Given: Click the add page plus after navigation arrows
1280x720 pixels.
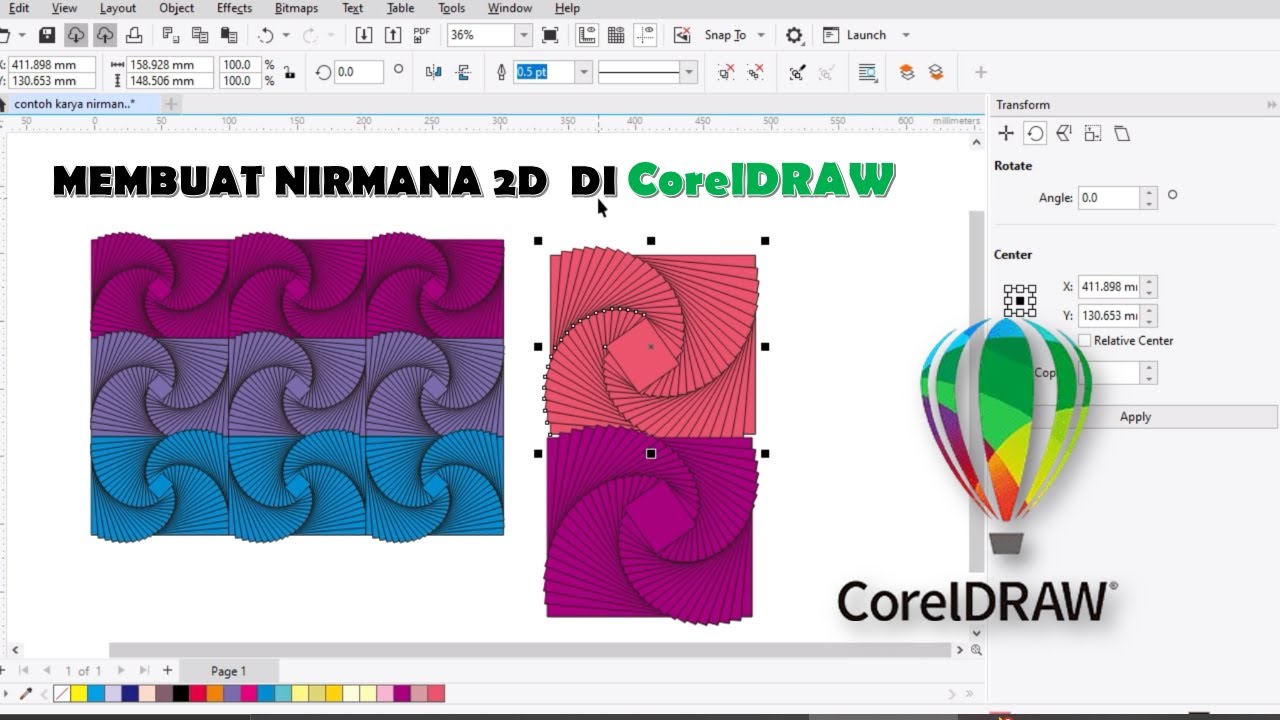Looking at the screenshot, I should tap(167, 670).
